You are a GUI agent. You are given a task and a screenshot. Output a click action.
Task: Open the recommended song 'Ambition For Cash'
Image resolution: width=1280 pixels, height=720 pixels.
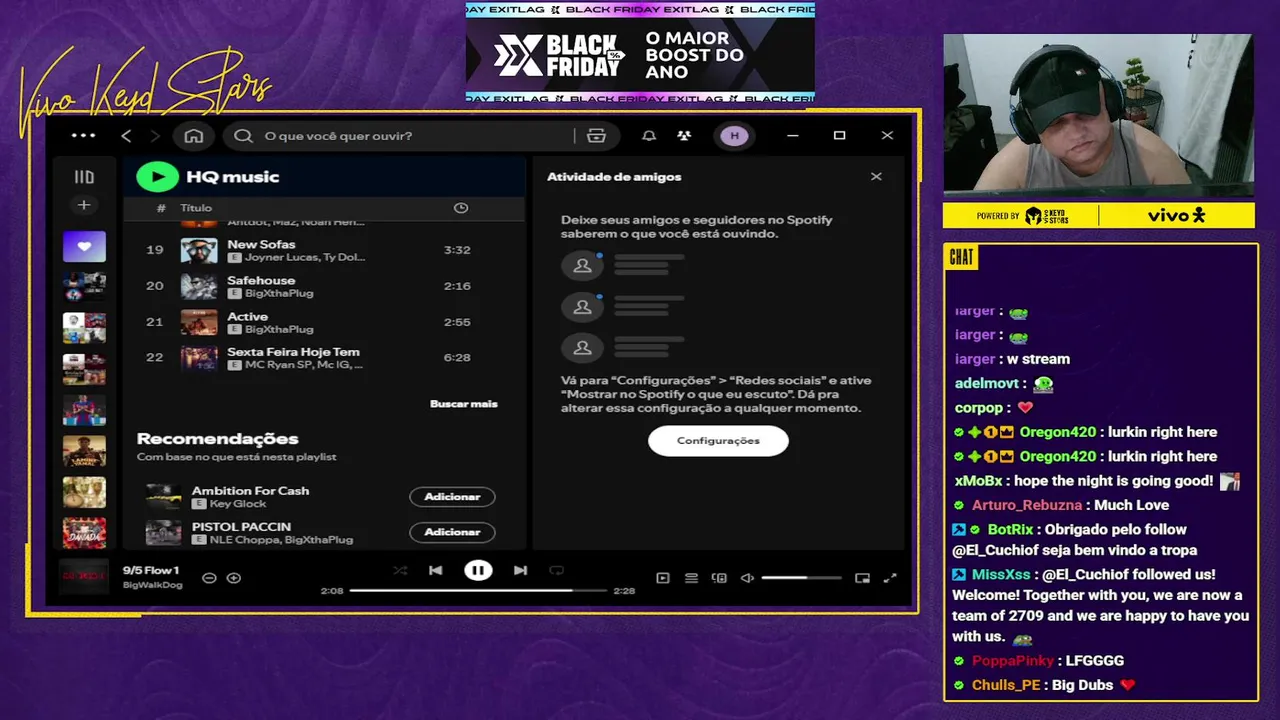[250, 491]
